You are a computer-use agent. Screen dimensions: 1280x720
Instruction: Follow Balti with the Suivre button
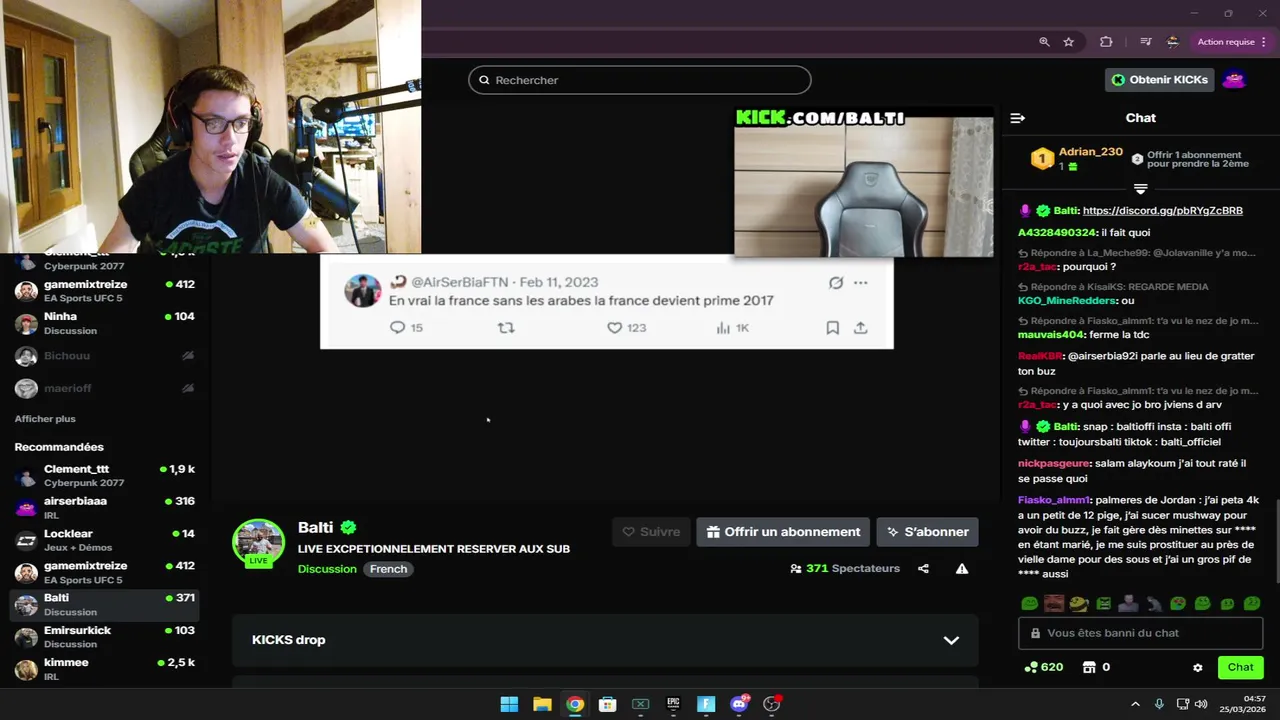(651, 532)
